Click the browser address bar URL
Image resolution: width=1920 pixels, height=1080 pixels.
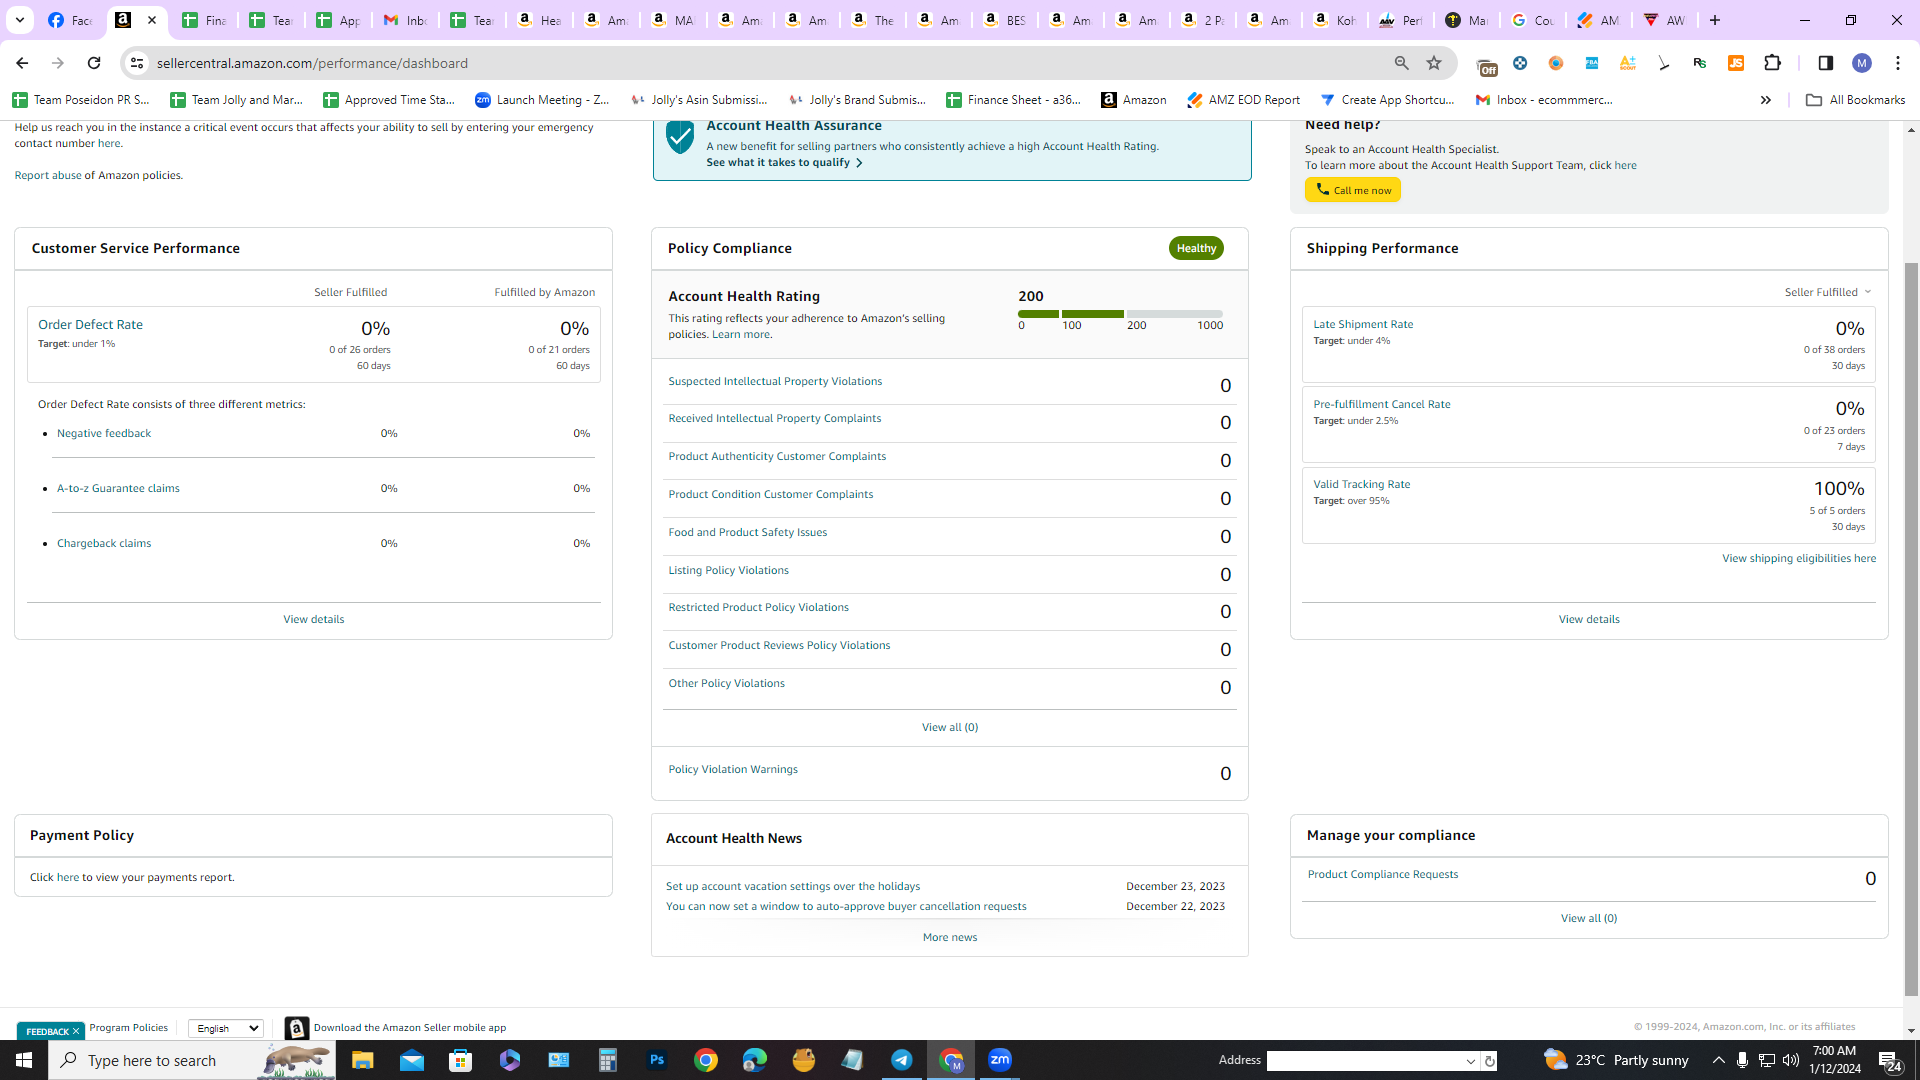312,63
